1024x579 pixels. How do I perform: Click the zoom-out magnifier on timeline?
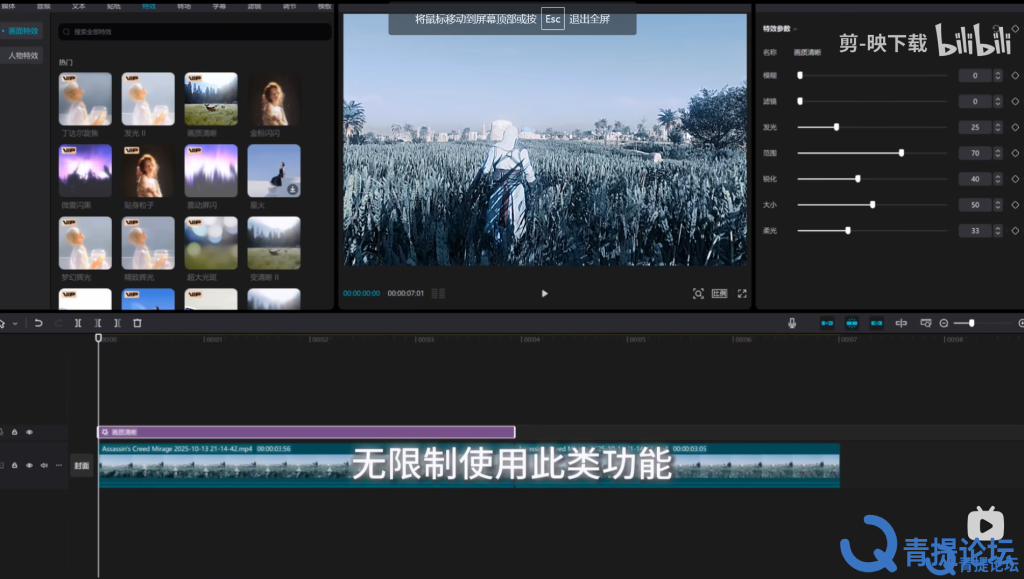(944, 323)
